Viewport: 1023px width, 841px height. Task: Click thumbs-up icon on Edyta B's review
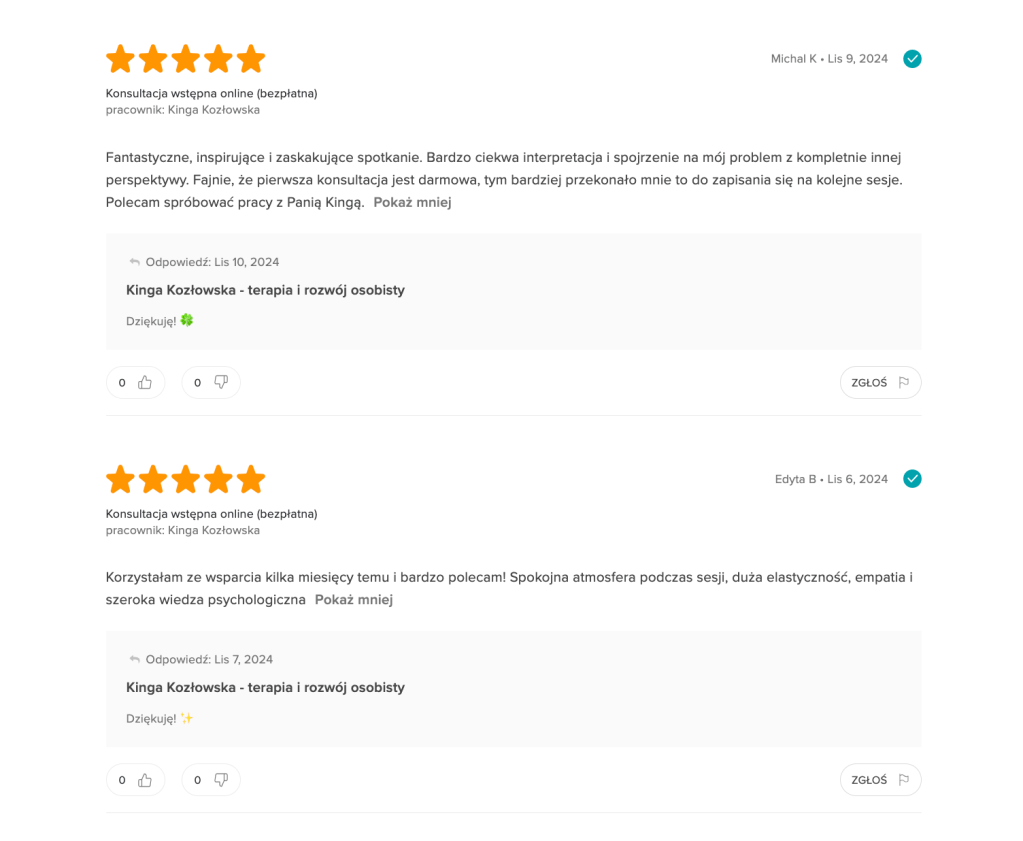coord(145,780)
